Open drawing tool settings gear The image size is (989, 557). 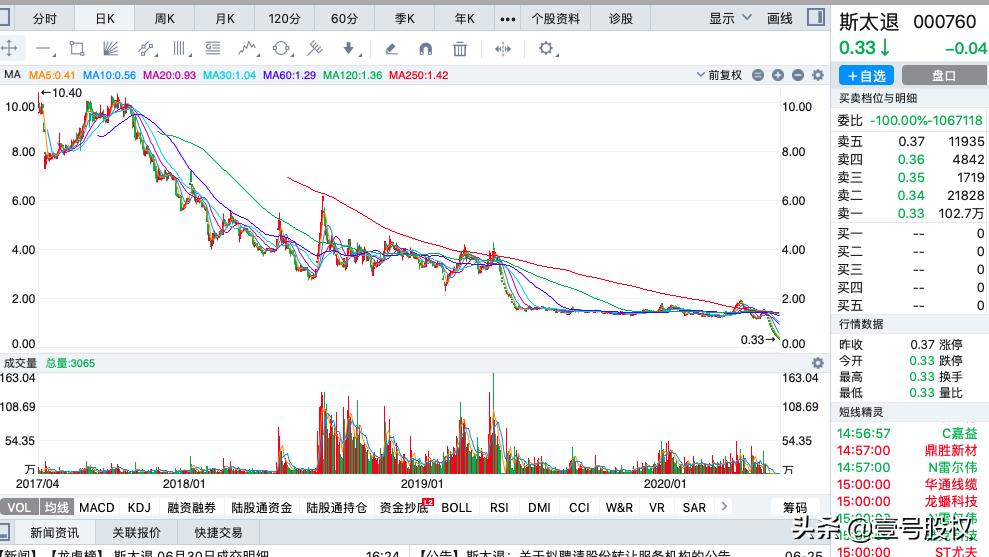[x=546, y=49]
